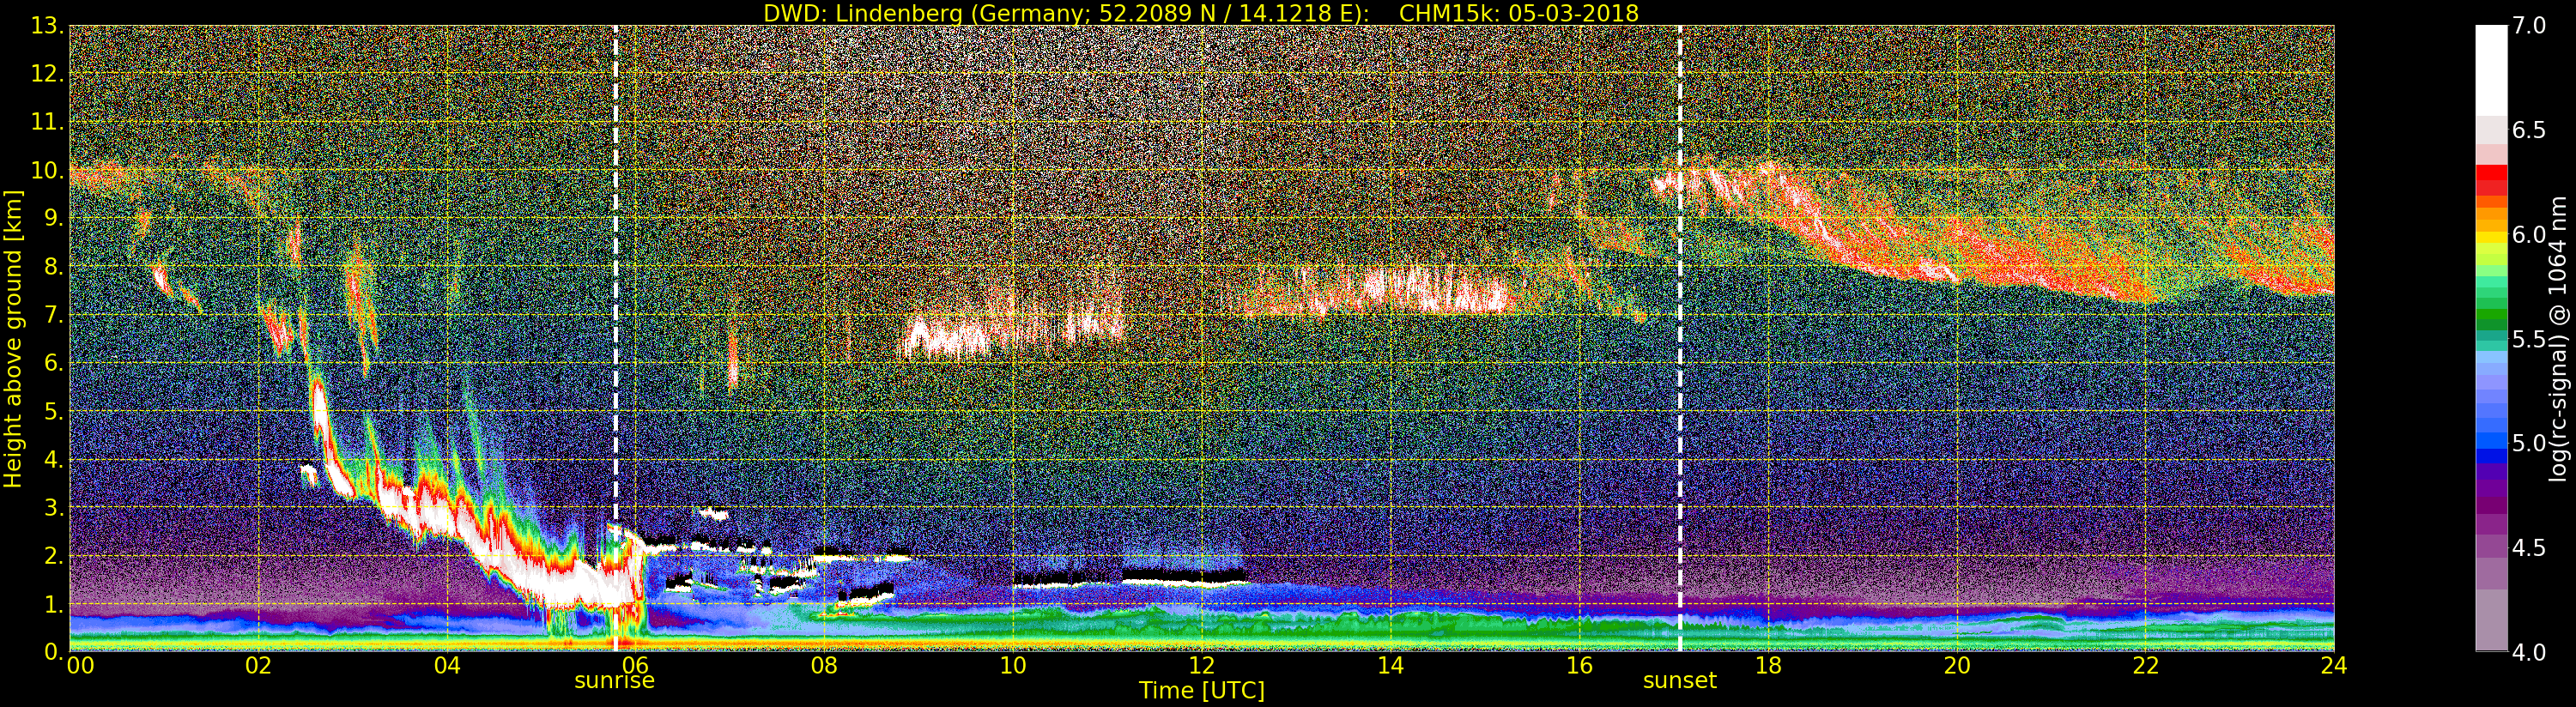Click the colorbar value label '6.5'

(x=2528, y=130)
